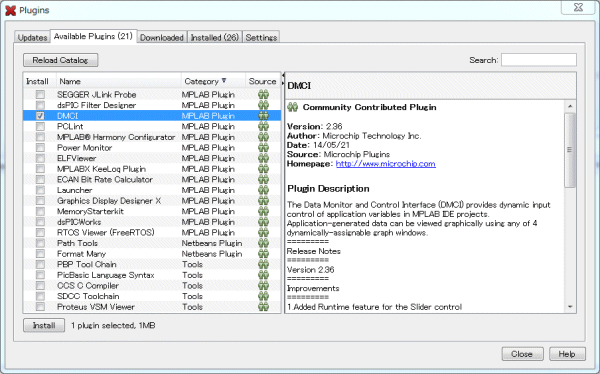Select the Graphics Display Designer X row

point(152,201)
